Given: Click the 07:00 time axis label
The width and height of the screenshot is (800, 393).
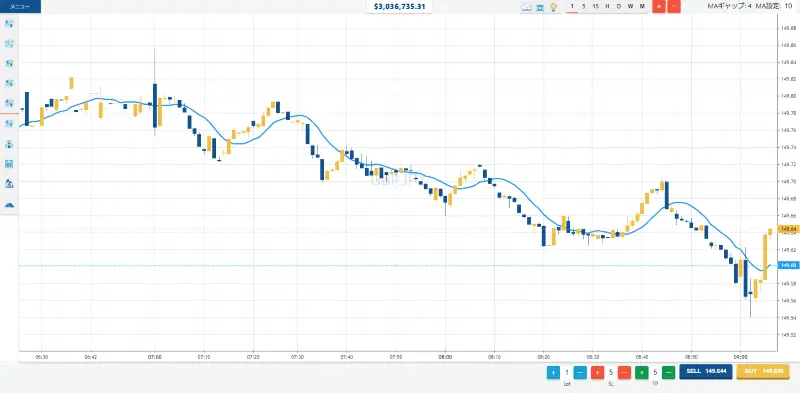Looking at the screenshot, I should (x=155, y=357).
